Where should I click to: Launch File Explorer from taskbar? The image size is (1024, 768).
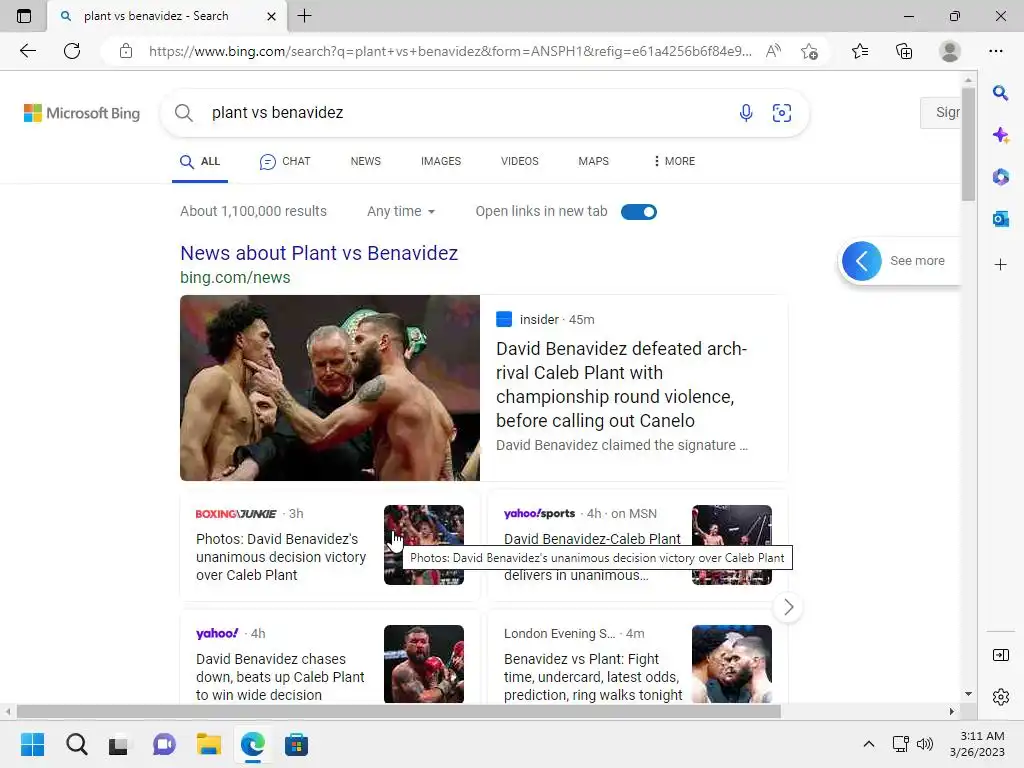tap(208, 744)
